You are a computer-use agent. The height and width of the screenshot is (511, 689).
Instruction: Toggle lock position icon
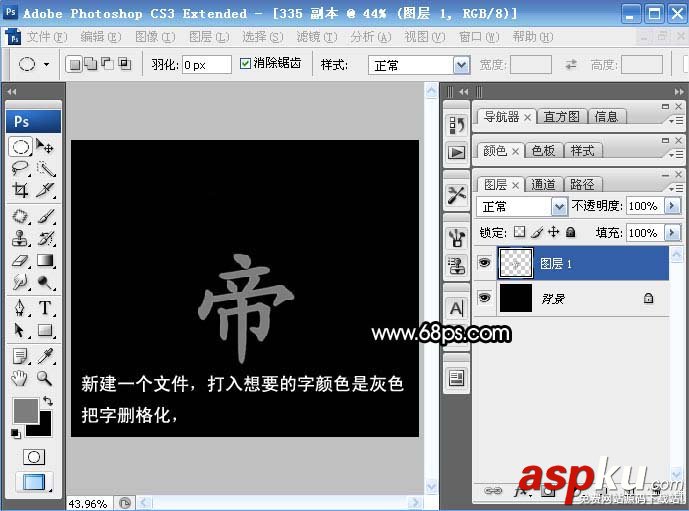(553, 232)
